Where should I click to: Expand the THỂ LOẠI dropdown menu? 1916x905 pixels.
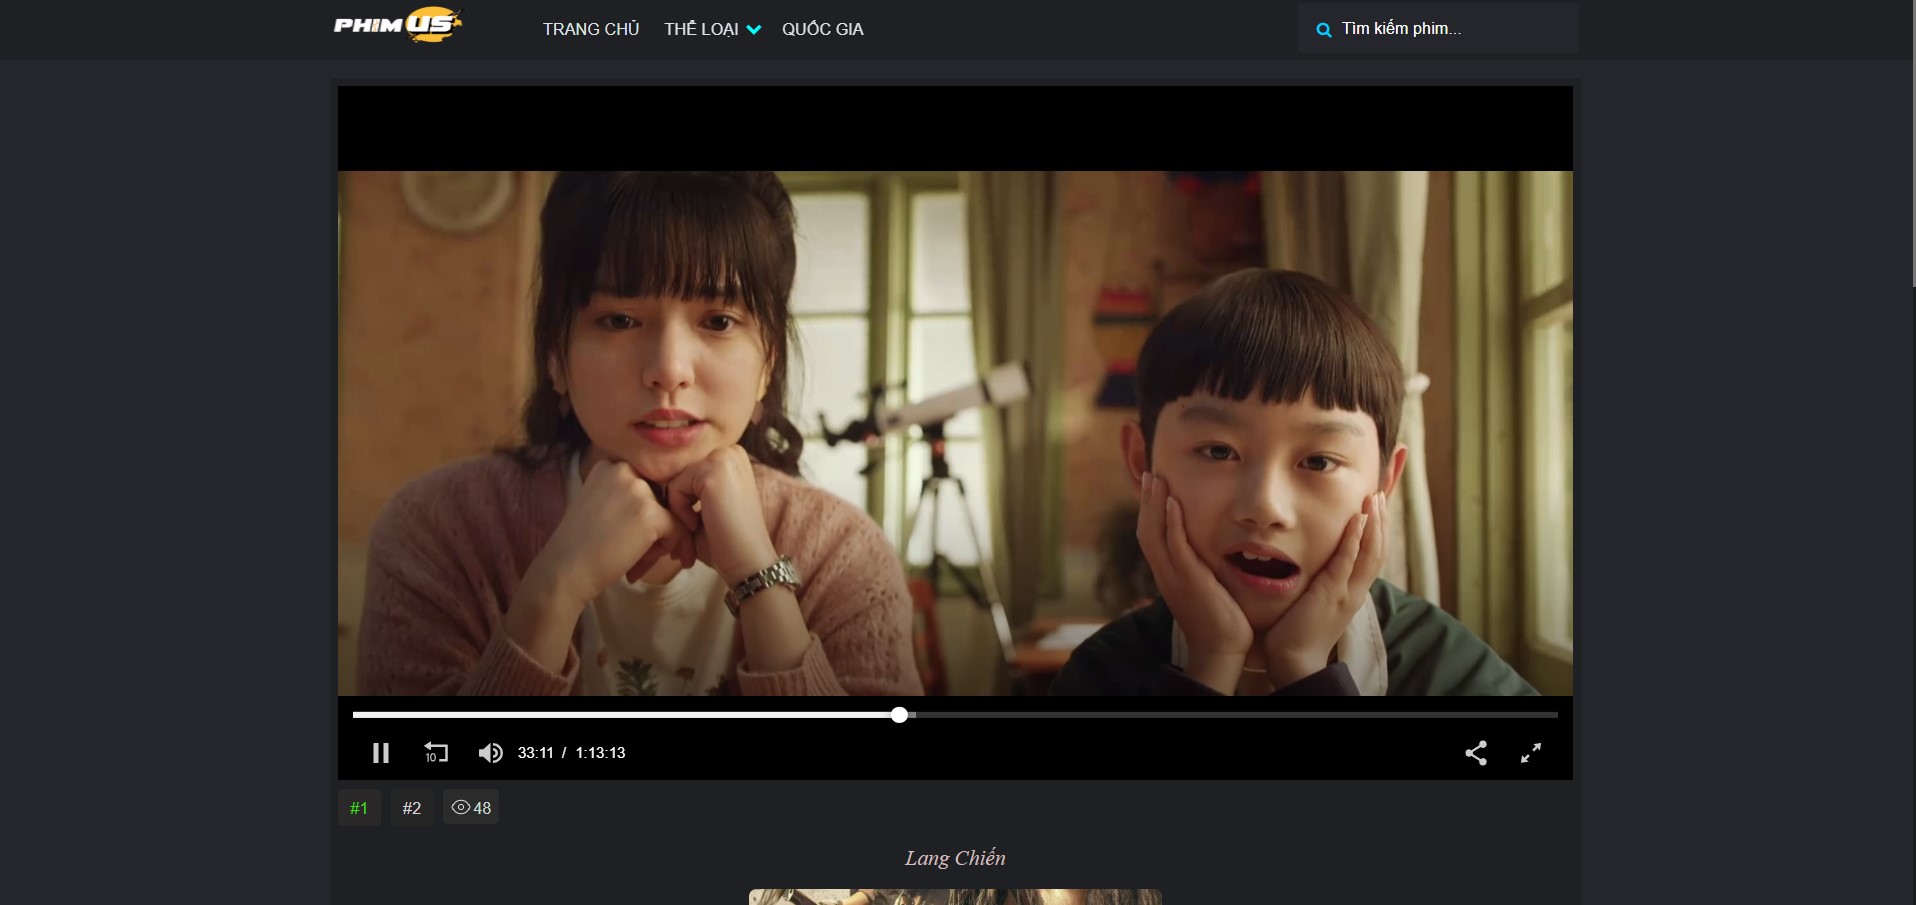pos(712,29)
